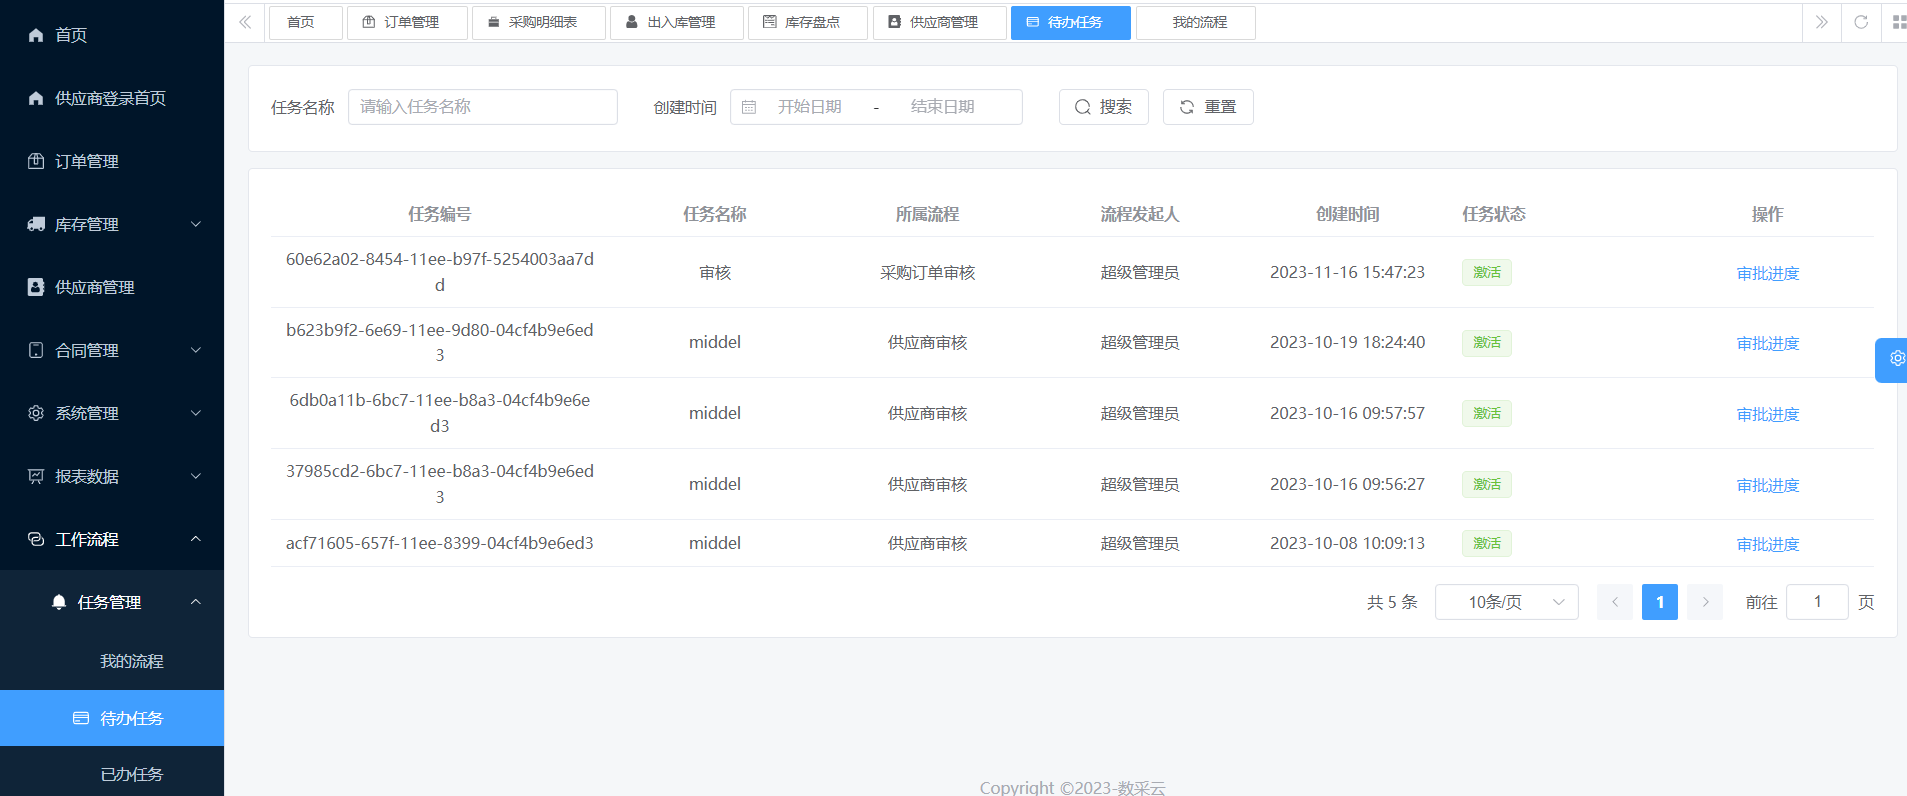
Task: Click the bell icon for 任务管理
Action: click(59, 602)
